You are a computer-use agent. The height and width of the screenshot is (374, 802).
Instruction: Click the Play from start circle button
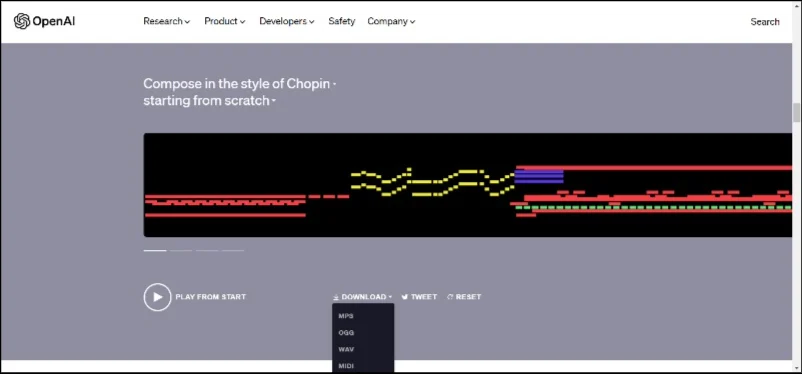pos(158,297)
